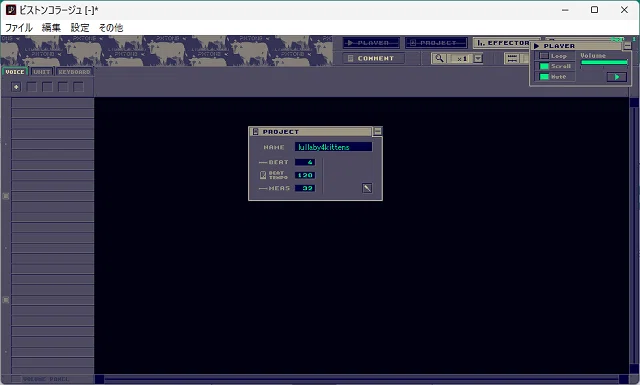
Task: Click the Project panel title icon
Action: 256,131
